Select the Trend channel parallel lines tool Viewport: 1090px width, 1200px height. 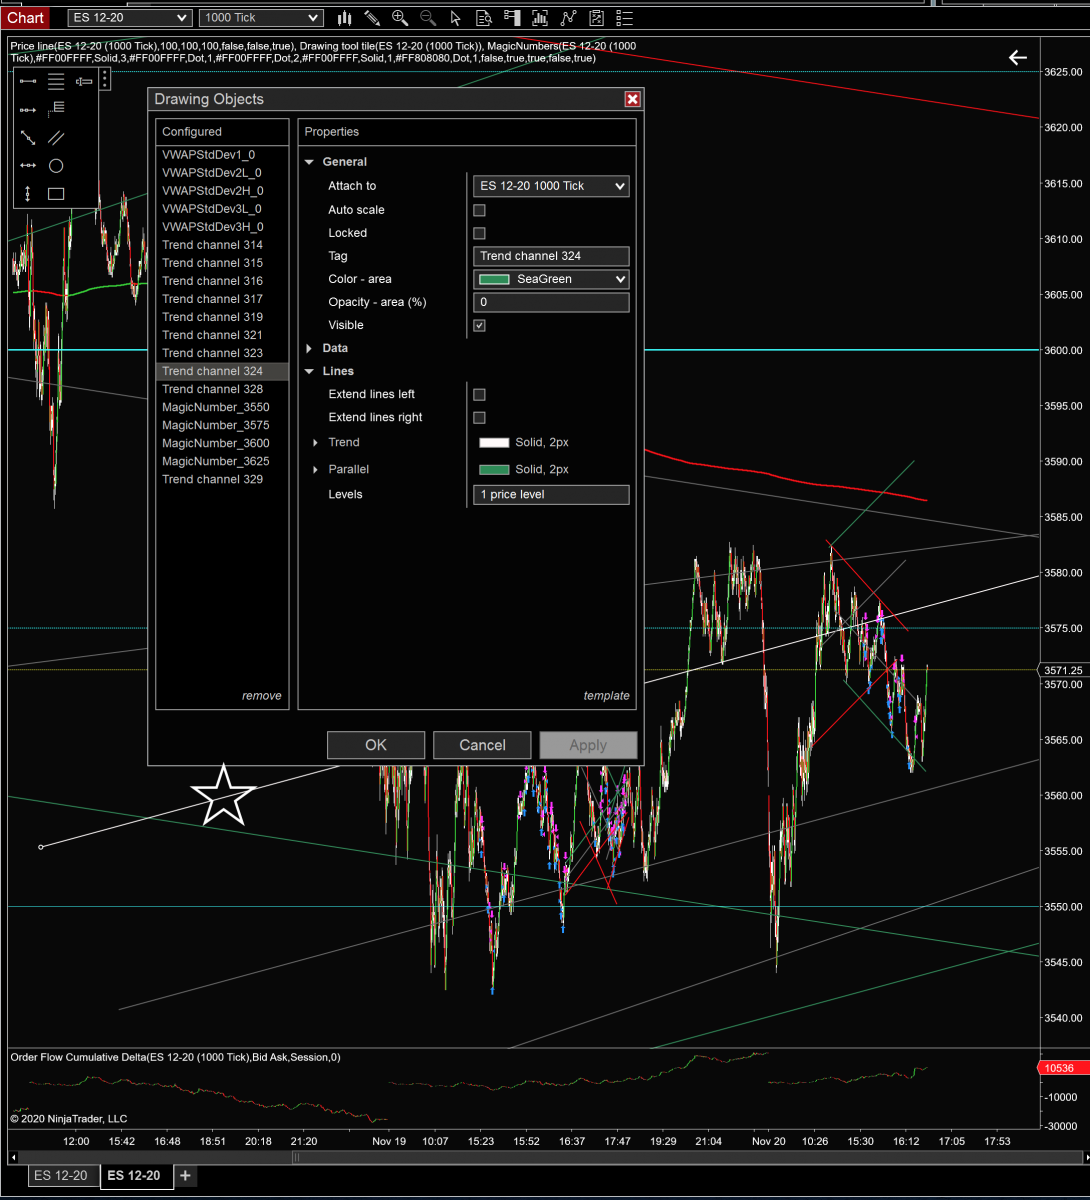point(56,138)
